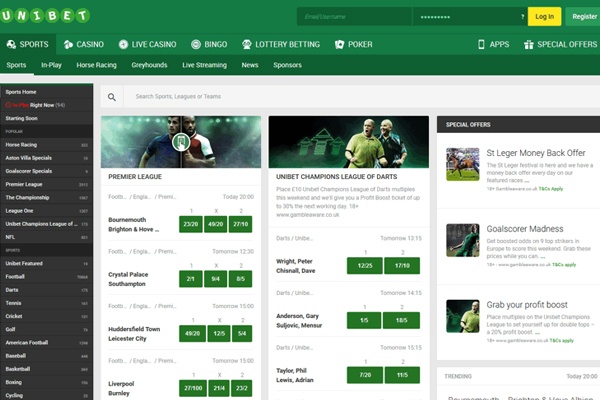Click the Search Sports, Leagues or Teams field
The height and width of the screenshot is (400, 600).
[x=362, y=96]
